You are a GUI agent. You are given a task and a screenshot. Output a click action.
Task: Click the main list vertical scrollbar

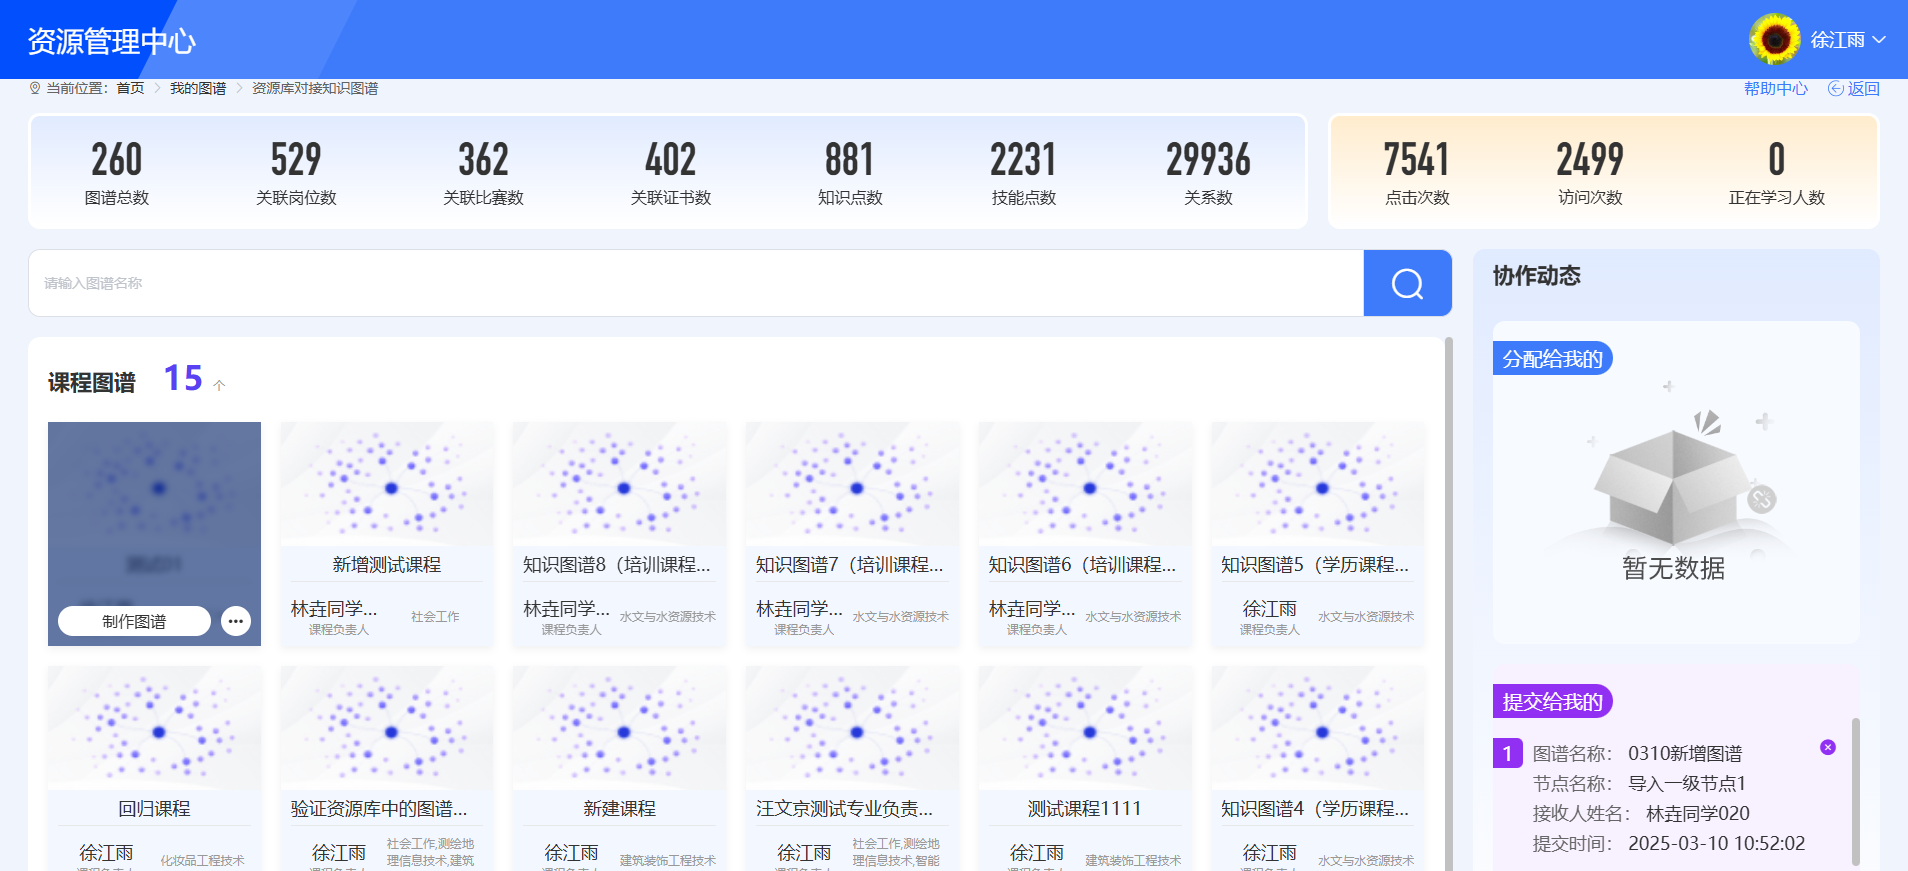click(1449, 604)
